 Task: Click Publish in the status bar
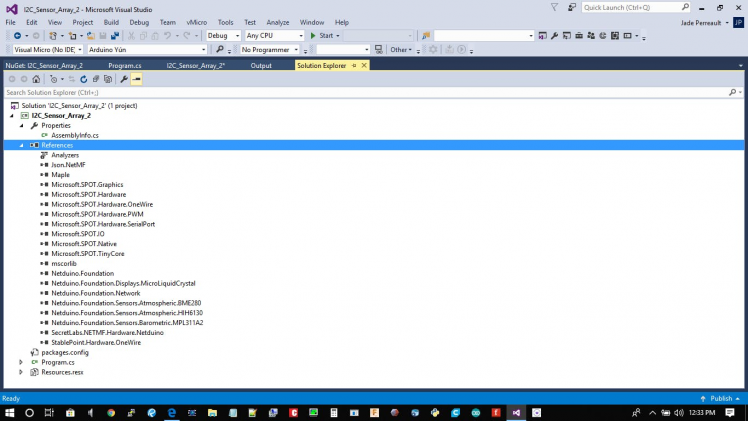[x=720, y=399]
